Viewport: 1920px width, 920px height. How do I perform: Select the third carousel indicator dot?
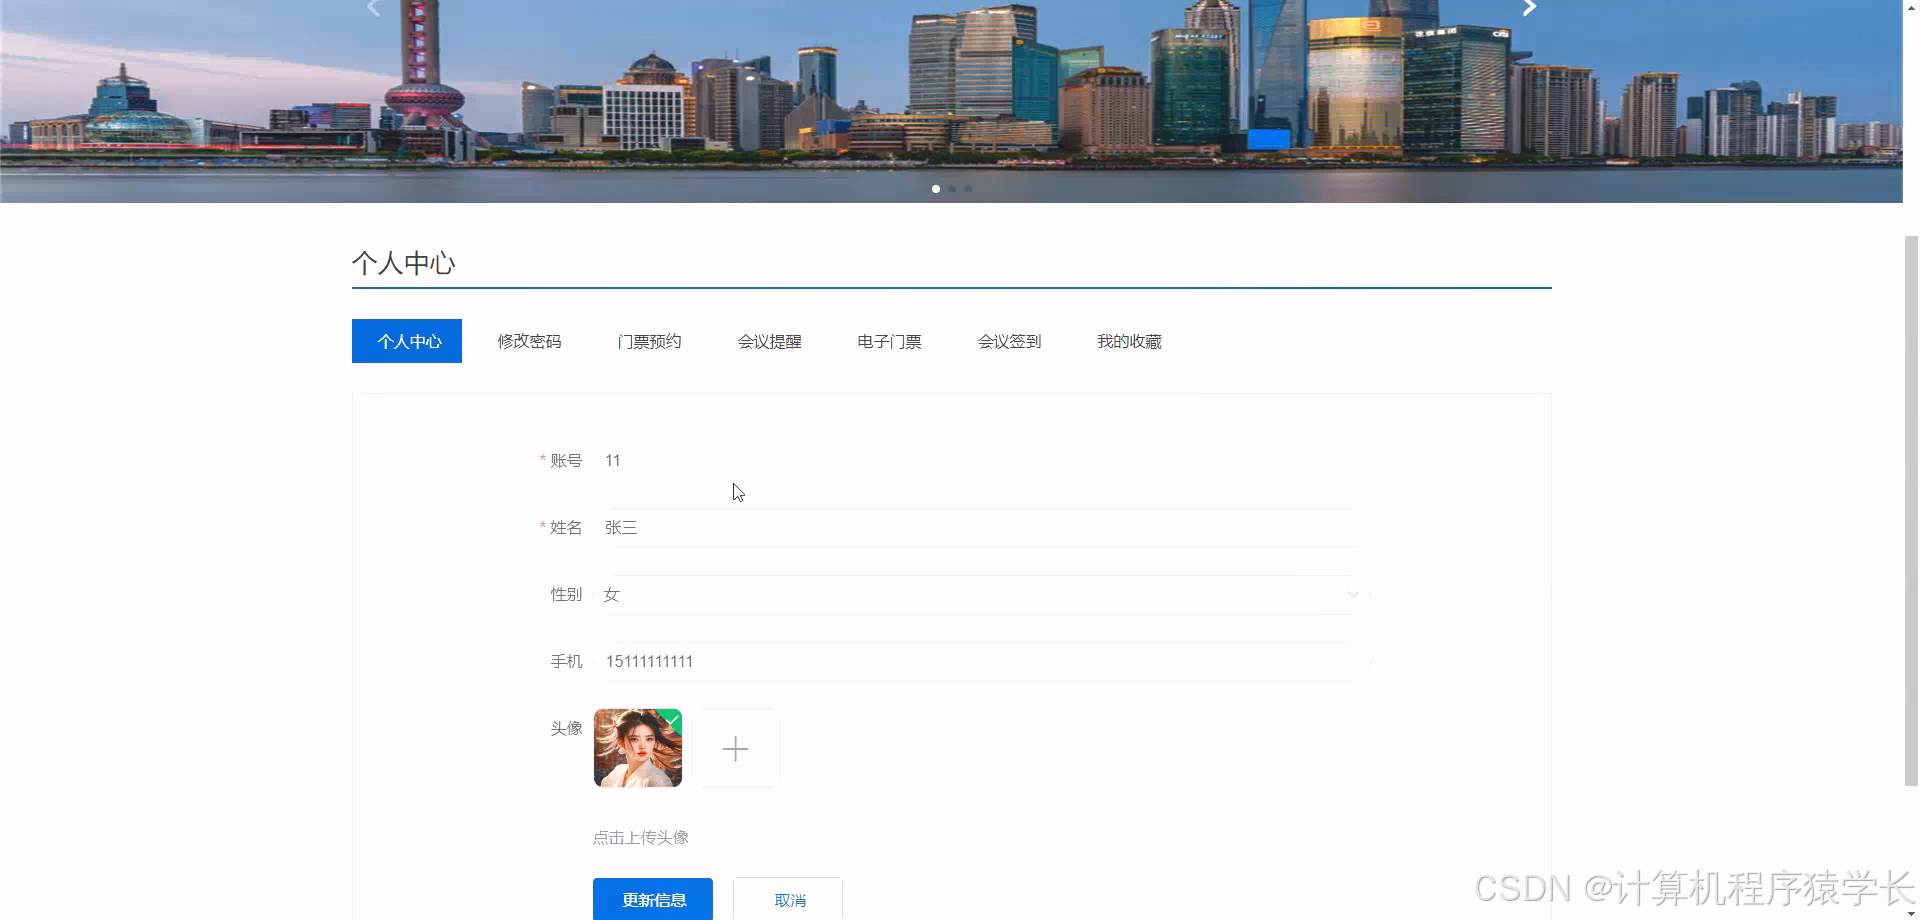[x=968, y=189]
